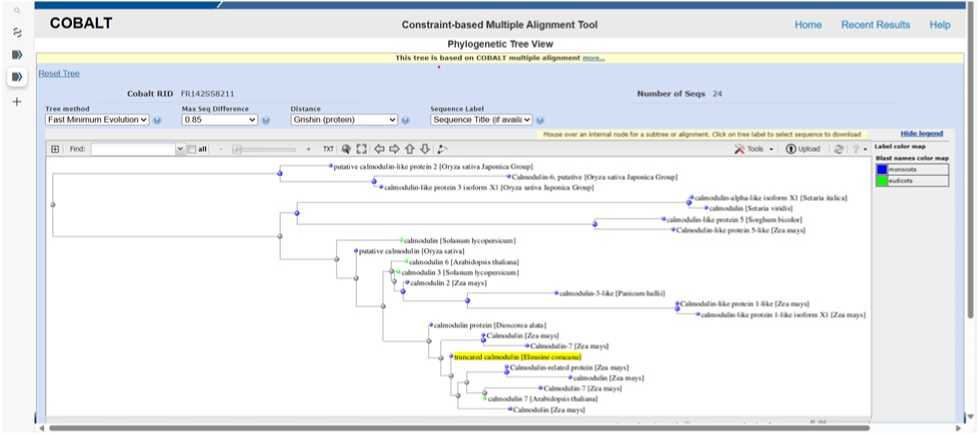Click help icon next to Sequence Label
979x434 pixels.
pyautogui.click(x=540, y=120)
